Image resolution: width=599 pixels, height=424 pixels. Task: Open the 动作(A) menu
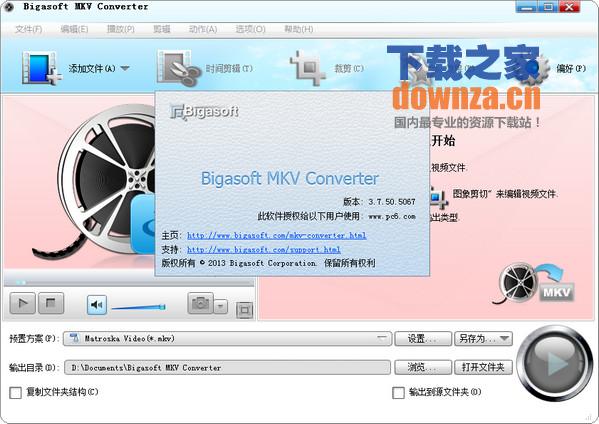point(203,29)
